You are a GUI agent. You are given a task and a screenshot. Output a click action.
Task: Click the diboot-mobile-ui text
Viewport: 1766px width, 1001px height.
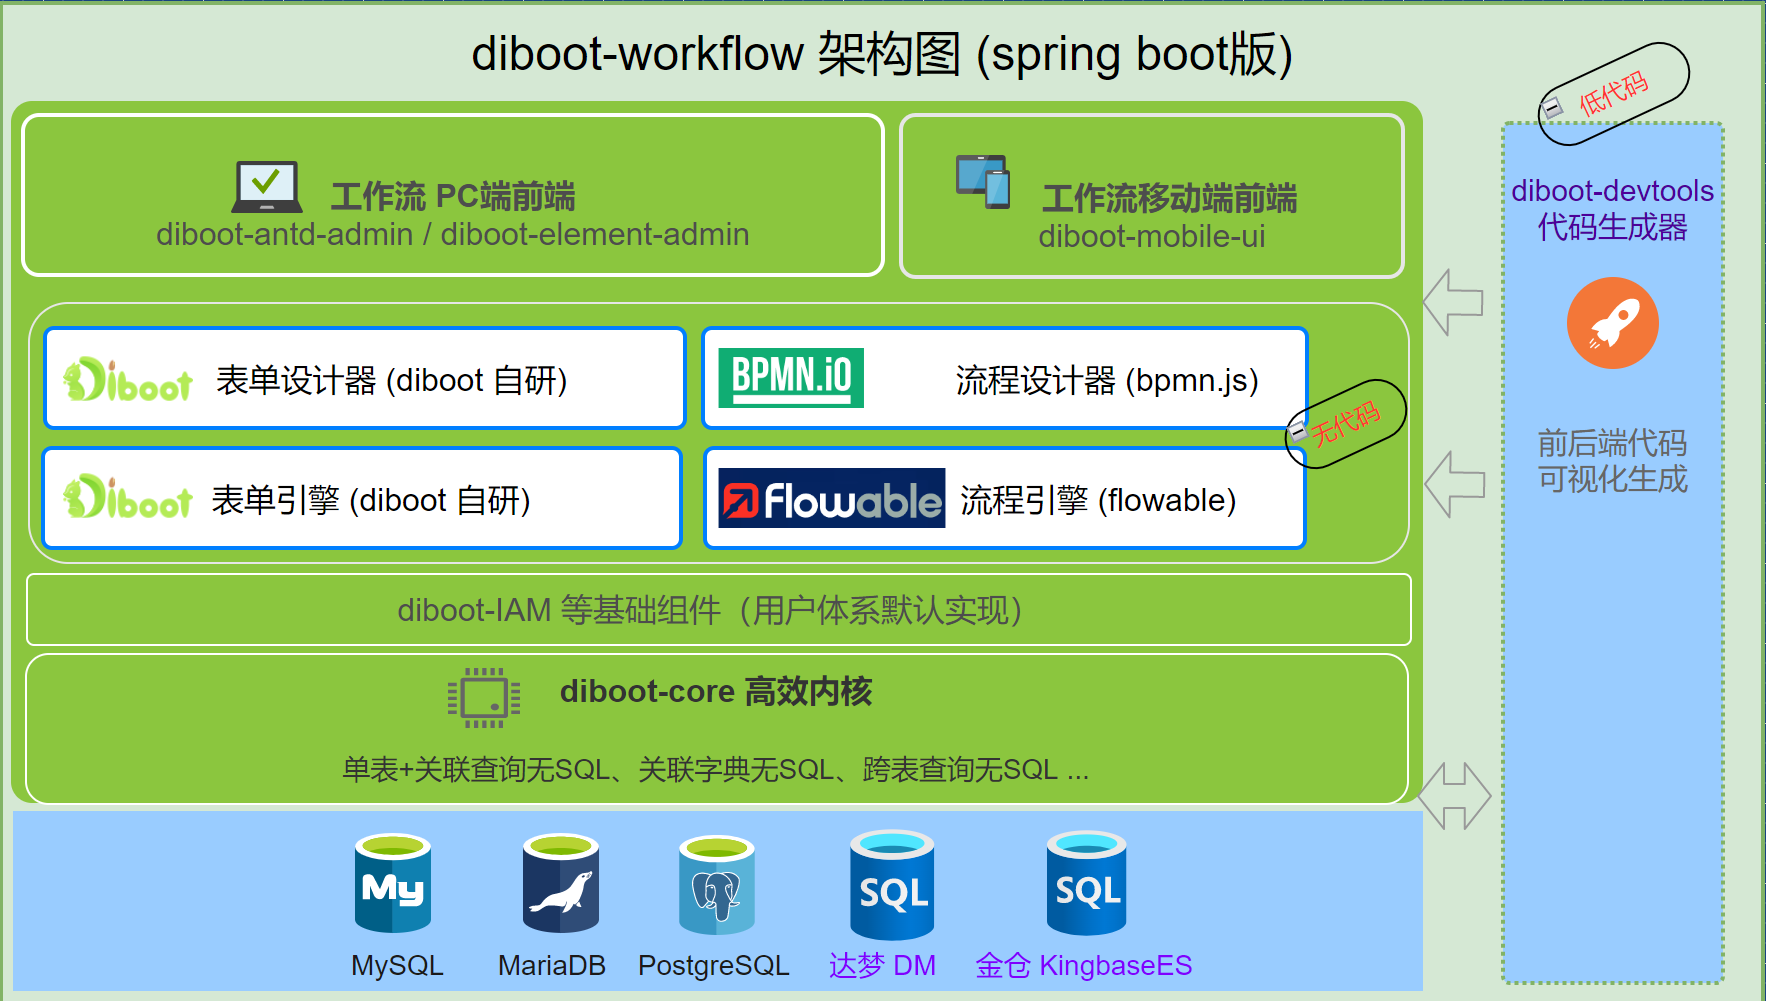(1152, 236)
